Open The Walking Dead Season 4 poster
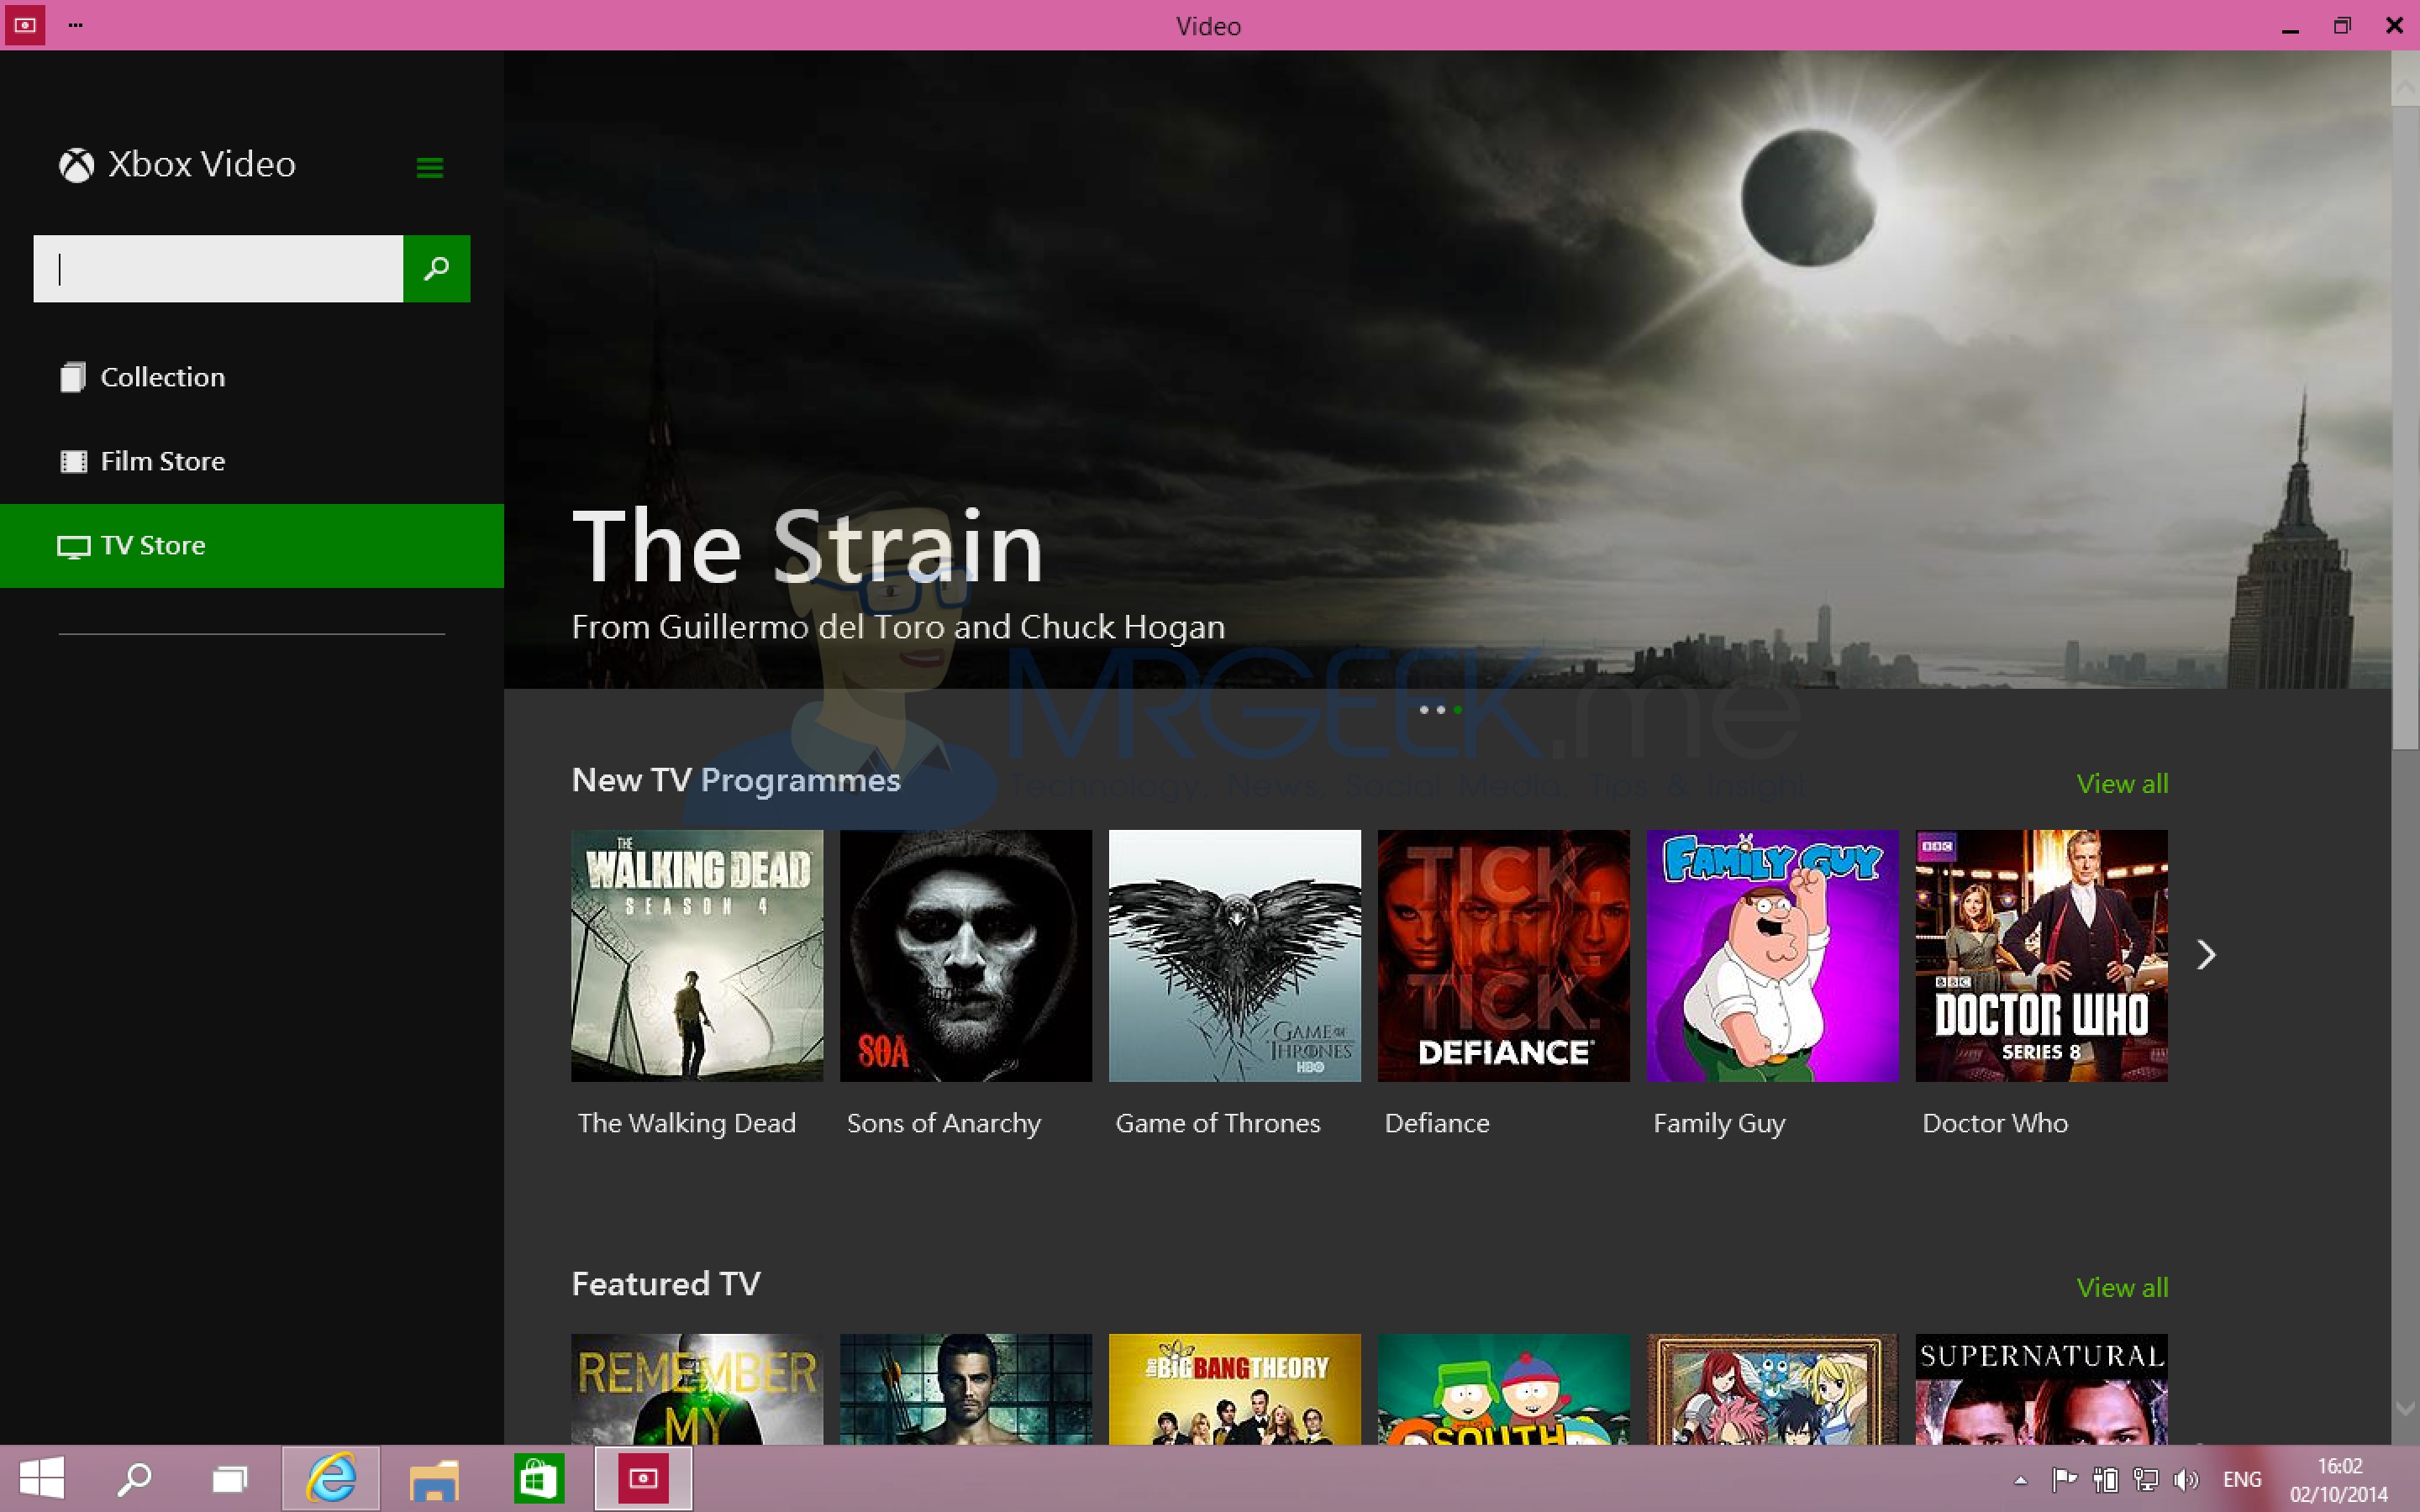Image resolution: width=2420 pixels, height=1512 pixels. pos(697,956)
